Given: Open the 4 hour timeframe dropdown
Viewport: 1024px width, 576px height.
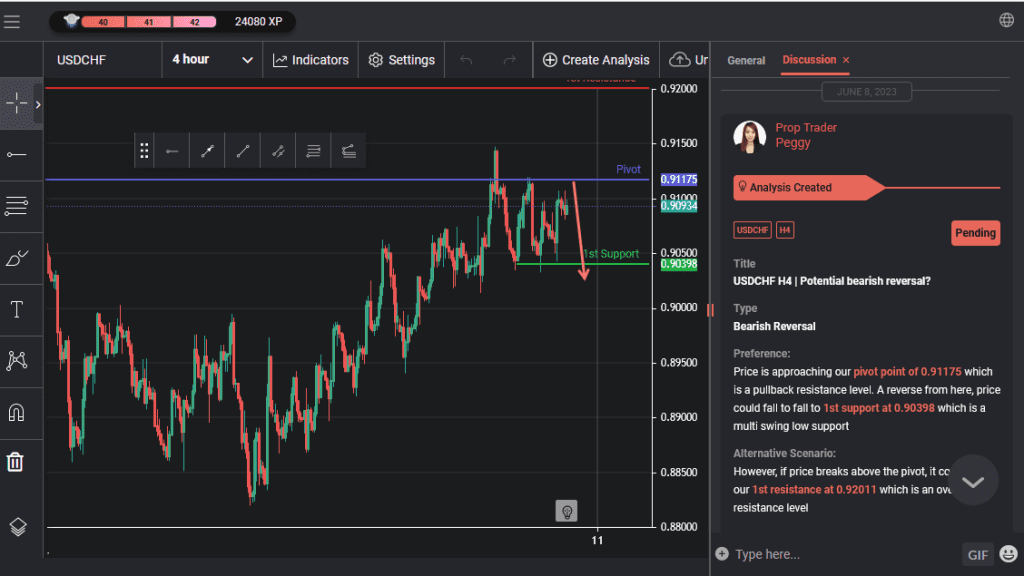Looking at the screenshot, I should pos(212,60).
